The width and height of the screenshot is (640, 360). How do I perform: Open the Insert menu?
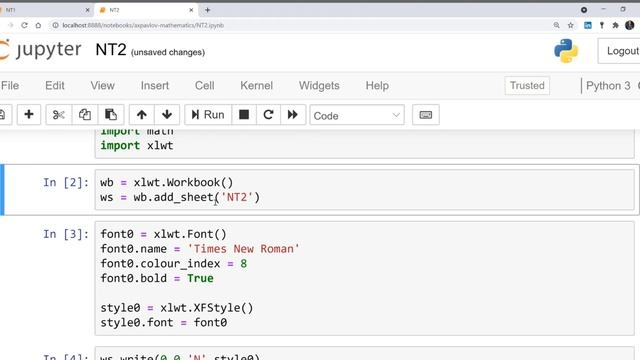(x=155, y=86)
